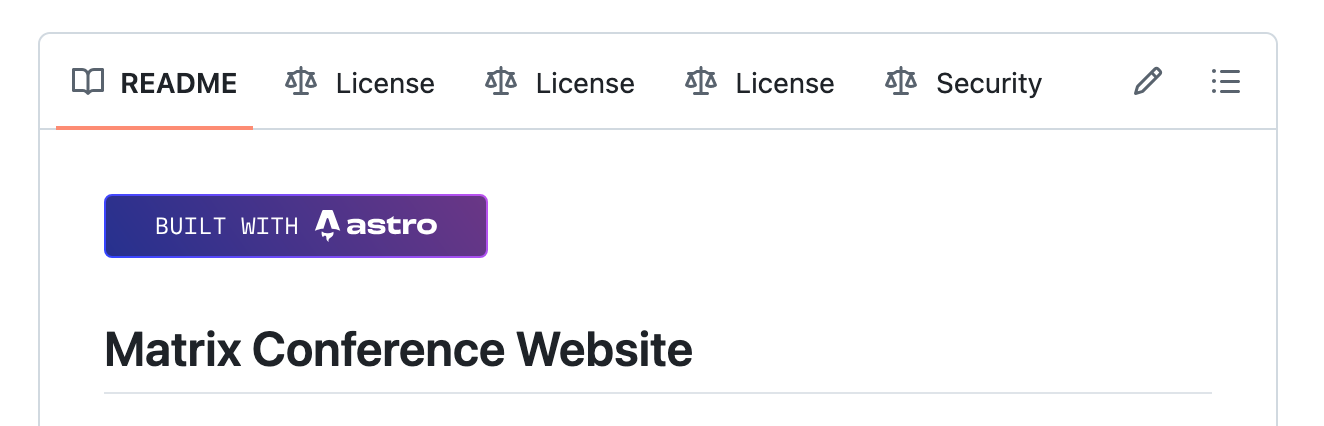Open the third License tab label
Viewport: 1324px width, 426px height.
pos(785,83)
